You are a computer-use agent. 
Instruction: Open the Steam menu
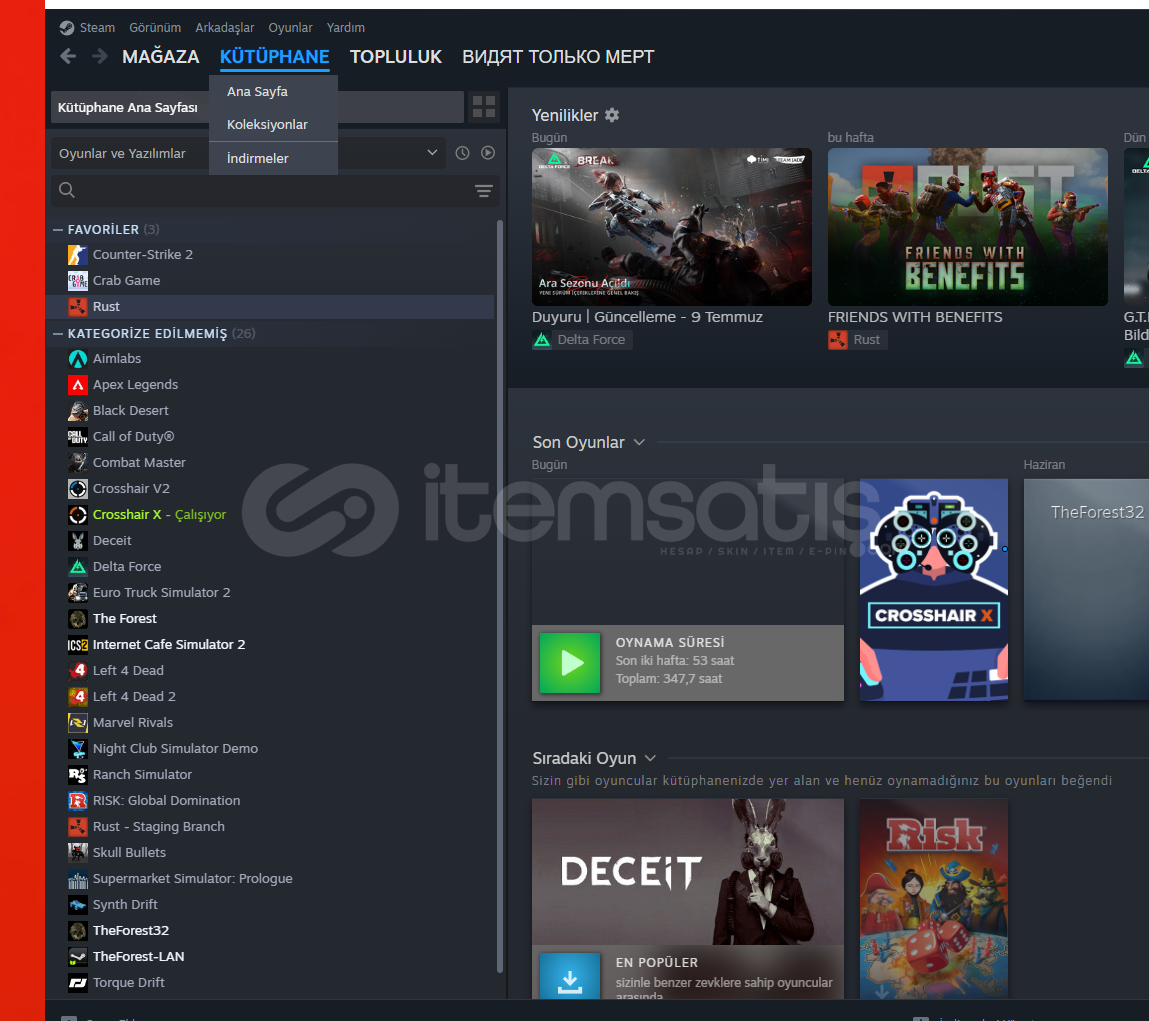[x=97, y=28]
